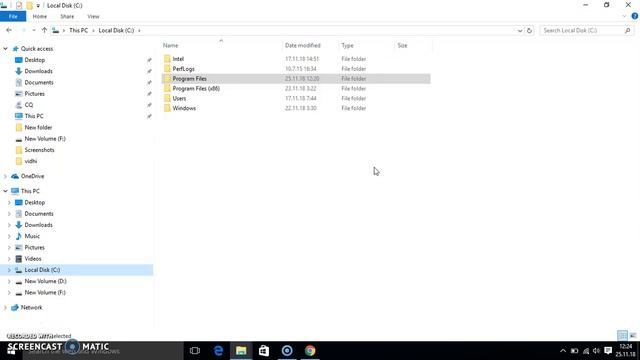Open Documents under Quick access
The width and height of the screenshot is (640, 360).
(x=39, y=82)
